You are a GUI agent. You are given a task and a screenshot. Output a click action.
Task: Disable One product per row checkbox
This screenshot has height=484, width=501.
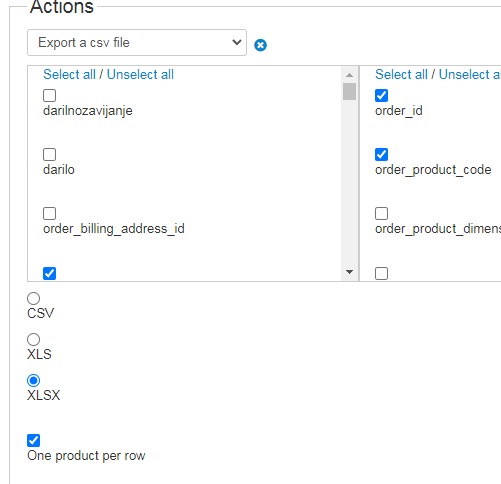coord(33,441)
